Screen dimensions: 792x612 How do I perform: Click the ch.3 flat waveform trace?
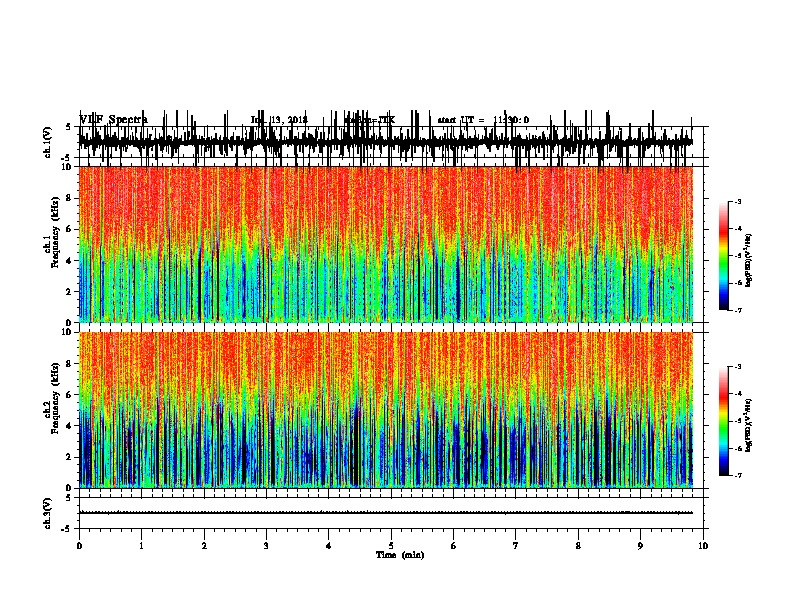pyautogui.click(x=386, y=513)
